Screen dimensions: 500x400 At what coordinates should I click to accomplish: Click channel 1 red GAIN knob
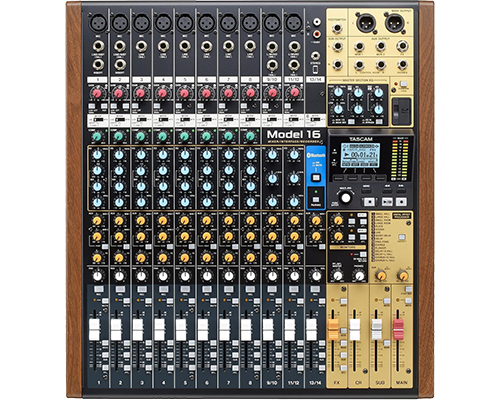(97, 93)
